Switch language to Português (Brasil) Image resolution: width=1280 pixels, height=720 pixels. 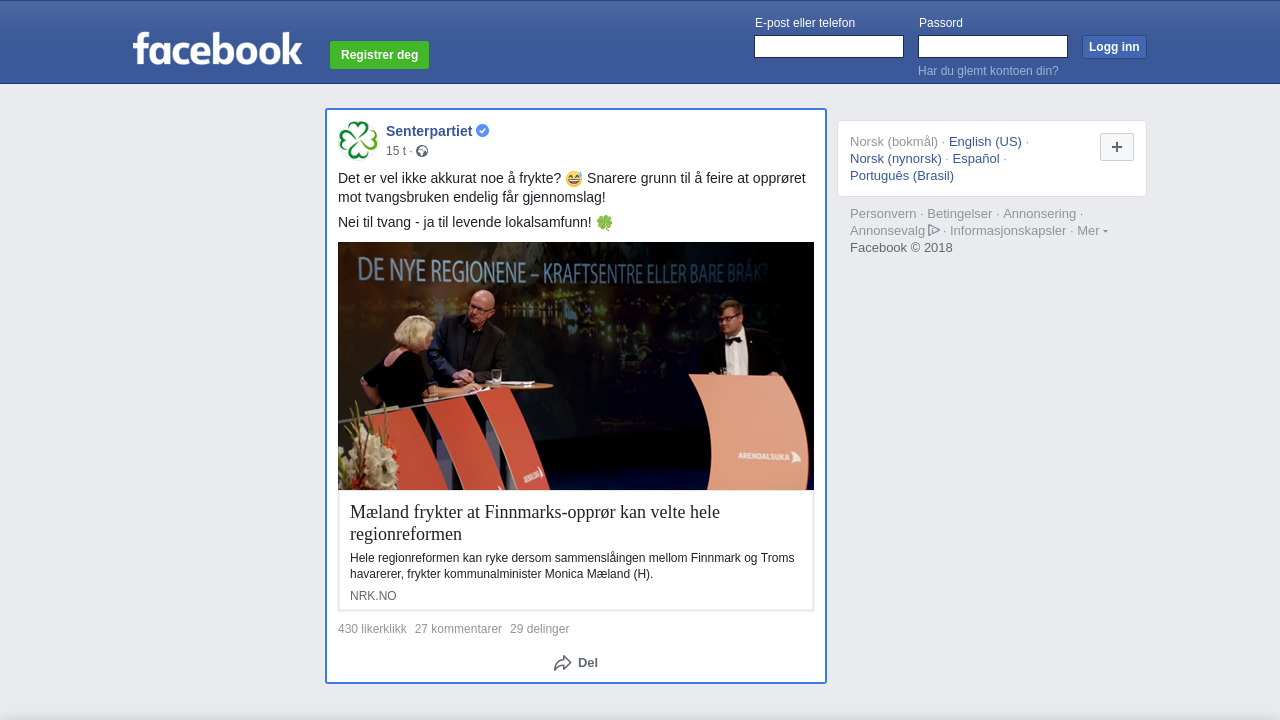[x=902, y=176]
